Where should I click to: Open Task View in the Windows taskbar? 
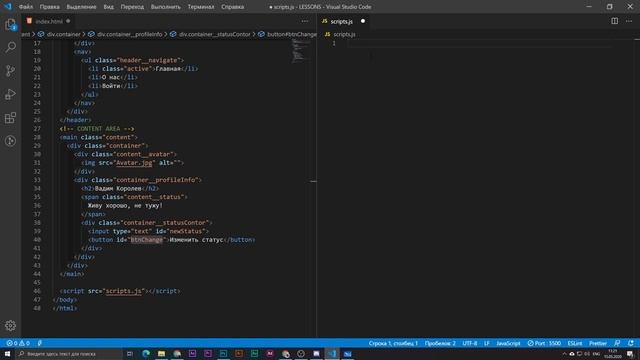pyautogui.click(x=130, y=354)
